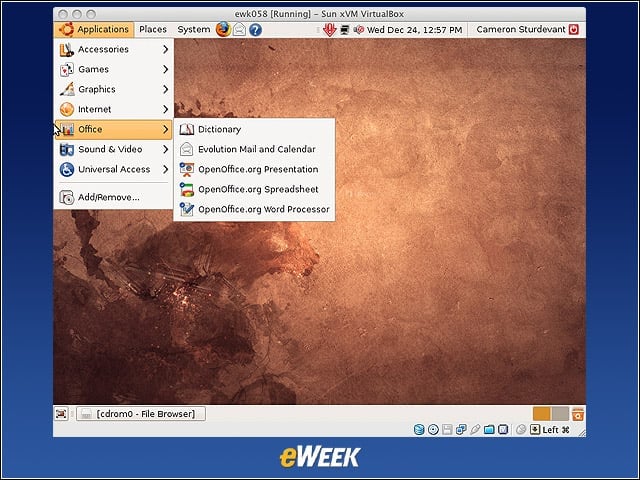The height and width of the screenshot is (480, 640).
Task: Launch OpenOffice.org Spreadsheet entry
Action: tap(254, 189)
